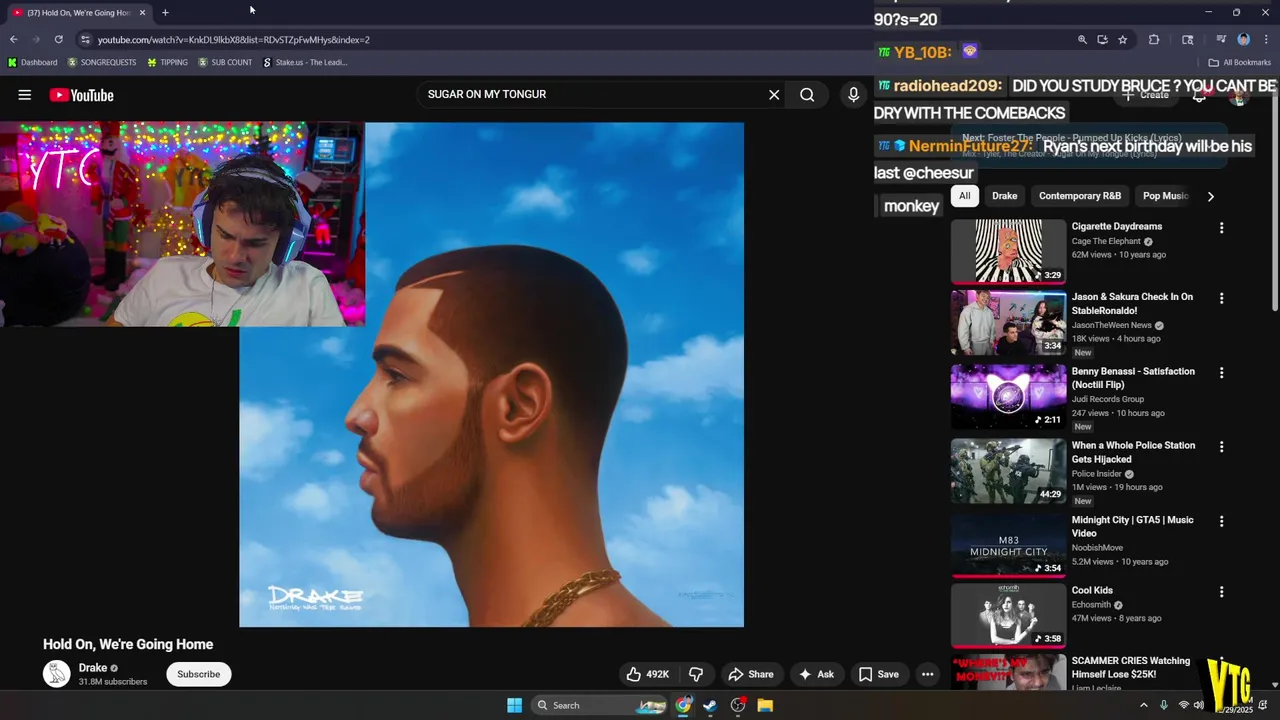Open options for Cool Kids video

tap(1221, 592)
